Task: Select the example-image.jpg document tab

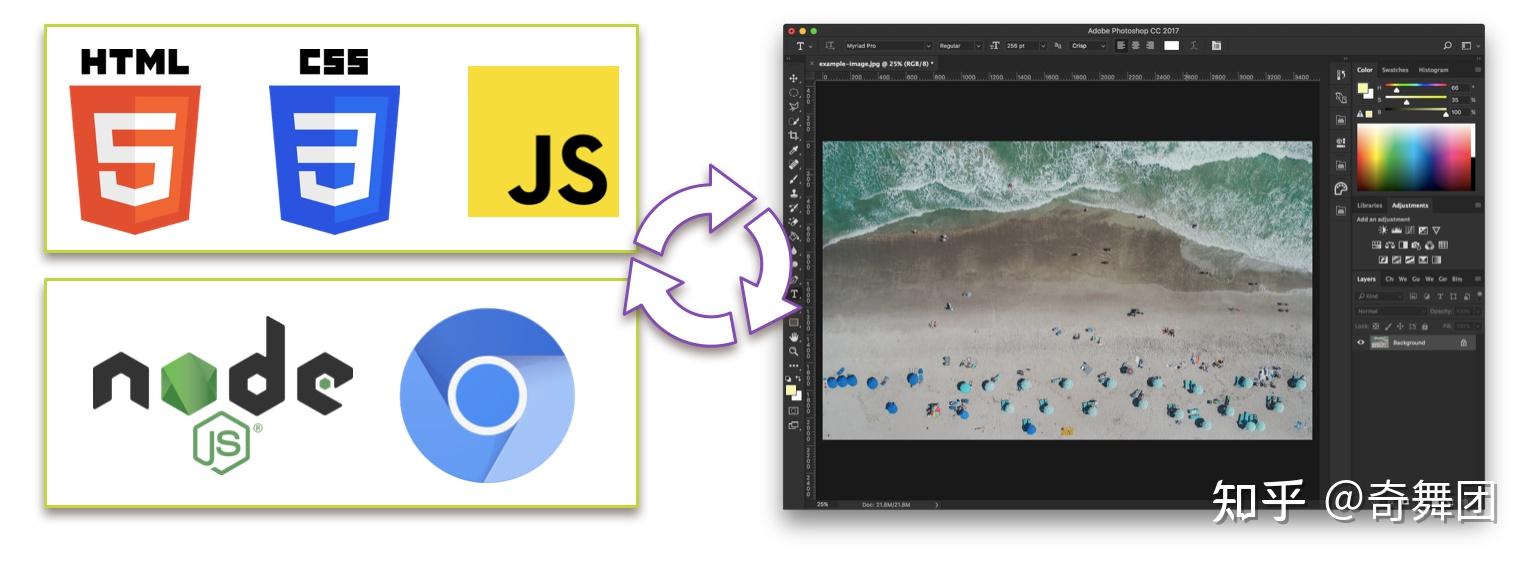Action: tap(876, 63)
